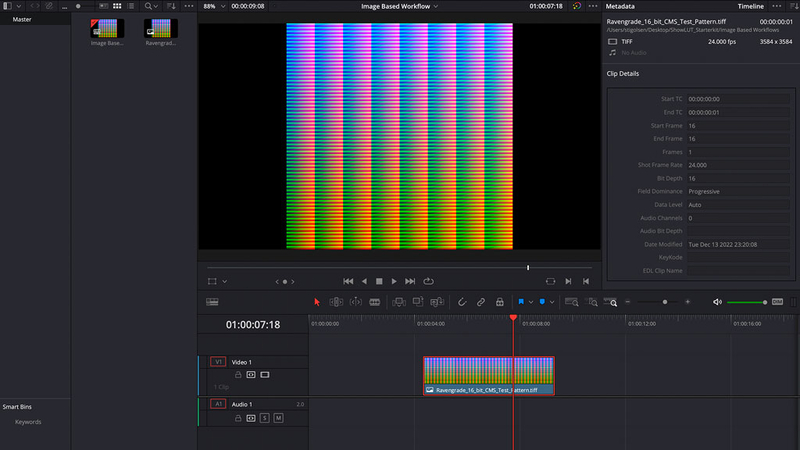Click the position lock padlock in toolbar
The image size is (800, 450).
click(500, 301)
